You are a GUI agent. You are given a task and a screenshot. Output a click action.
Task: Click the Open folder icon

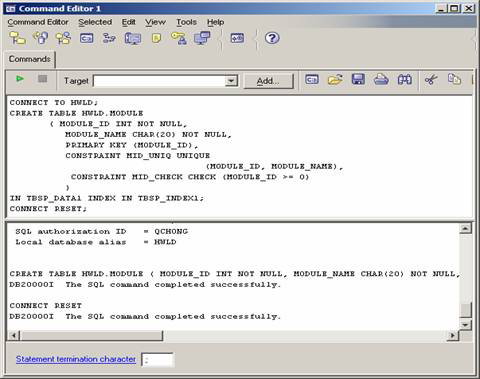click(335, 80)
